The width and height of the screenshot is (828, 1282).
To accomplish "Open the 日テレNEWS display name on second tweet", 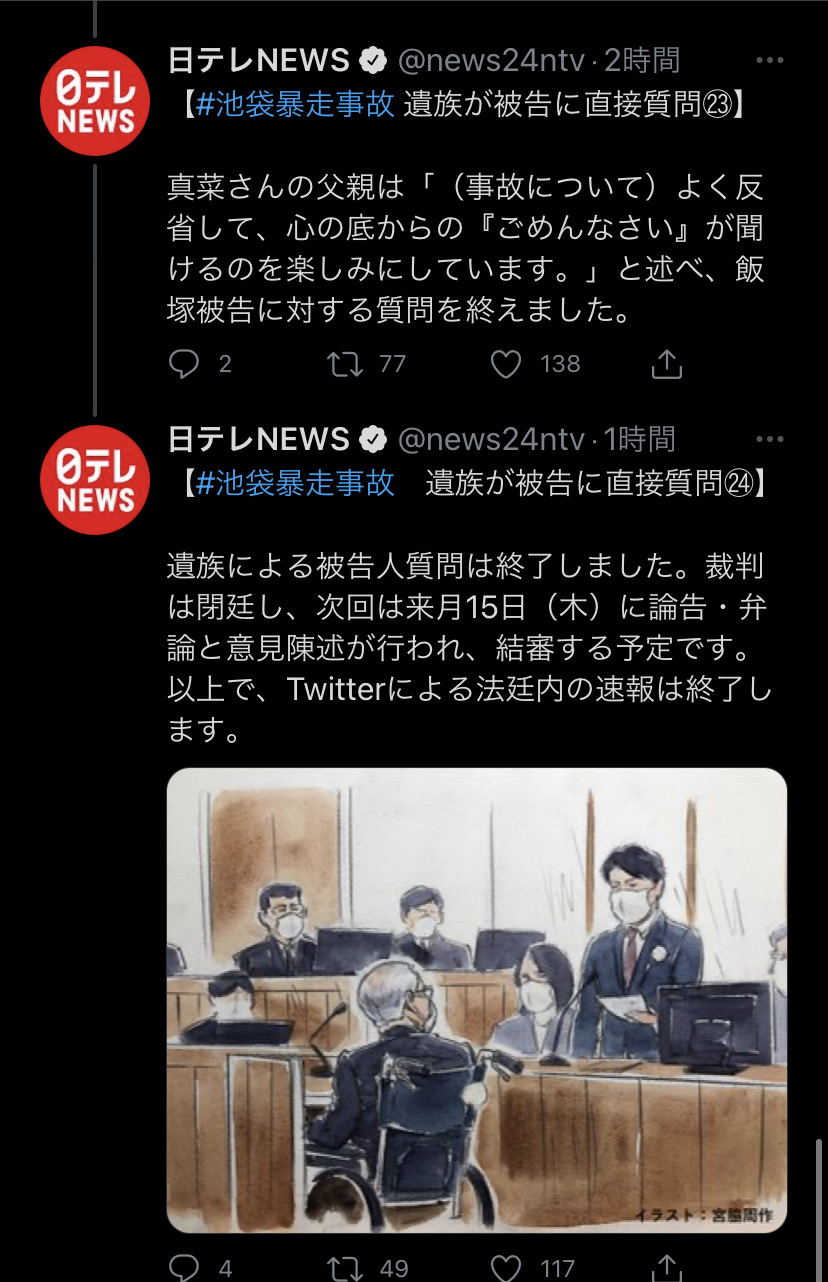I will 258,438.
